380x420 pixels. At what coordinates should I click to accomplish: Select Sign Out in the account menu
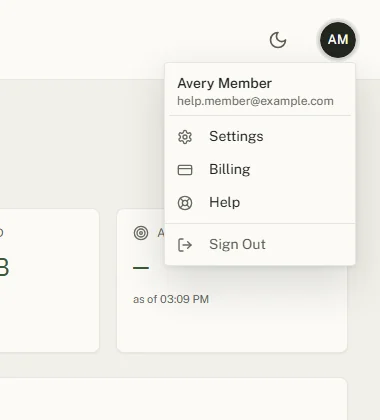click(x=260, y=244)
